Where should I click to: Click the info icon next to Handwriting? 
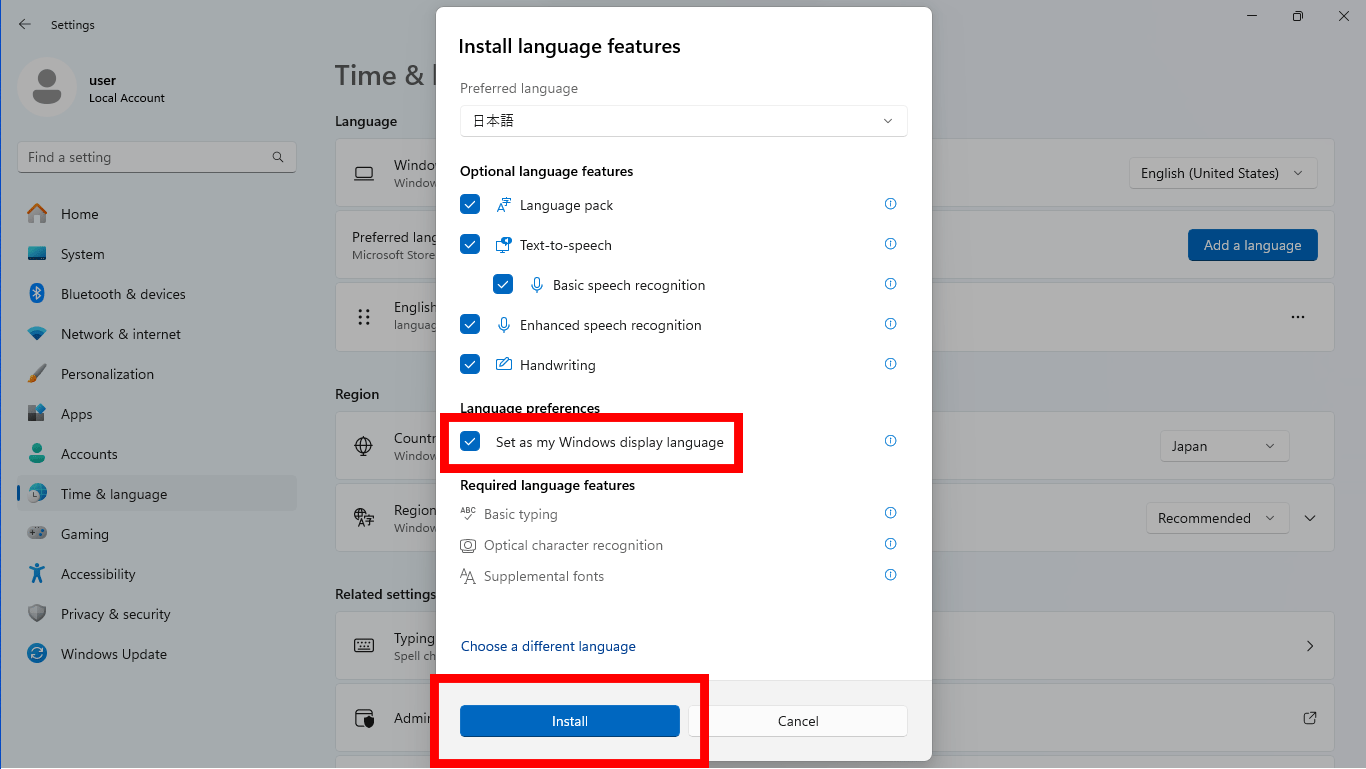[x=890, y=364]
